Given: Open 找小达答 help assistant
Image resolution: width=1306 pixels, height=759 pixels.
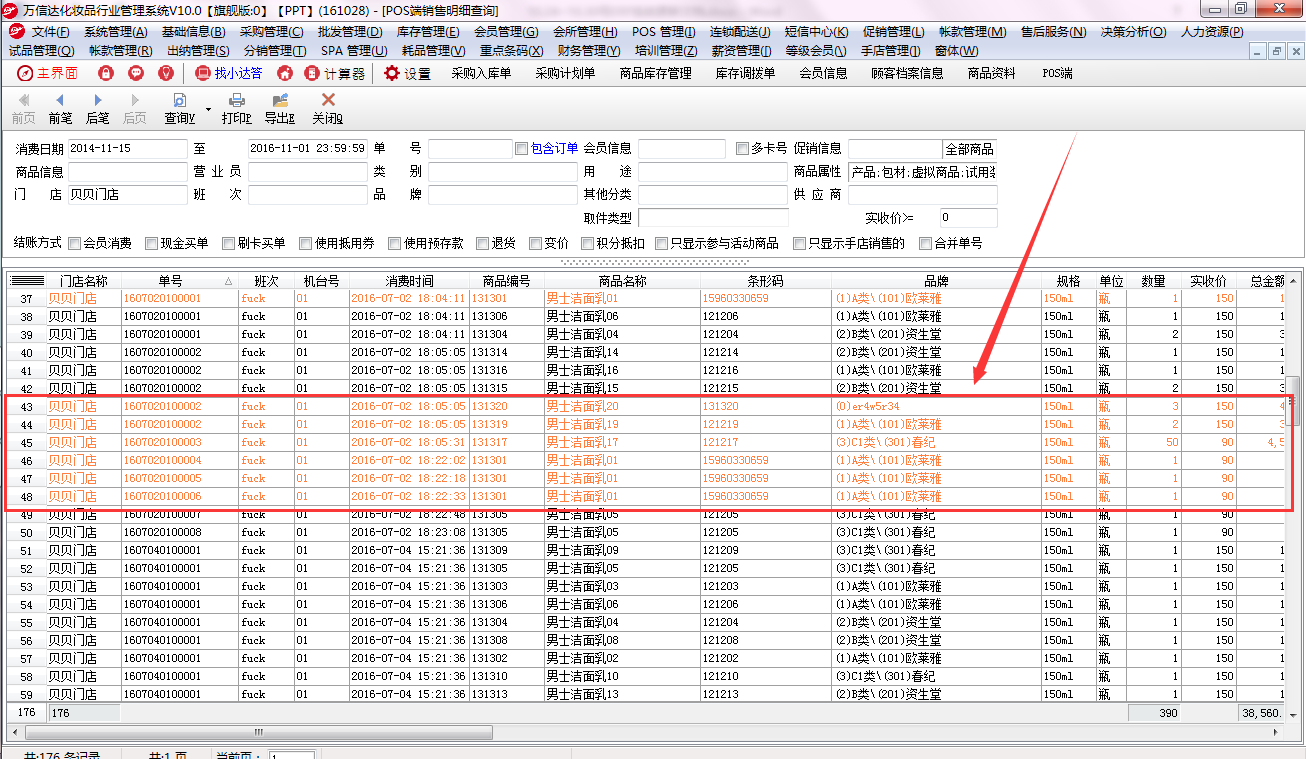Looking at the screenshot, I should pyautogui.click(x=229, y=73).
